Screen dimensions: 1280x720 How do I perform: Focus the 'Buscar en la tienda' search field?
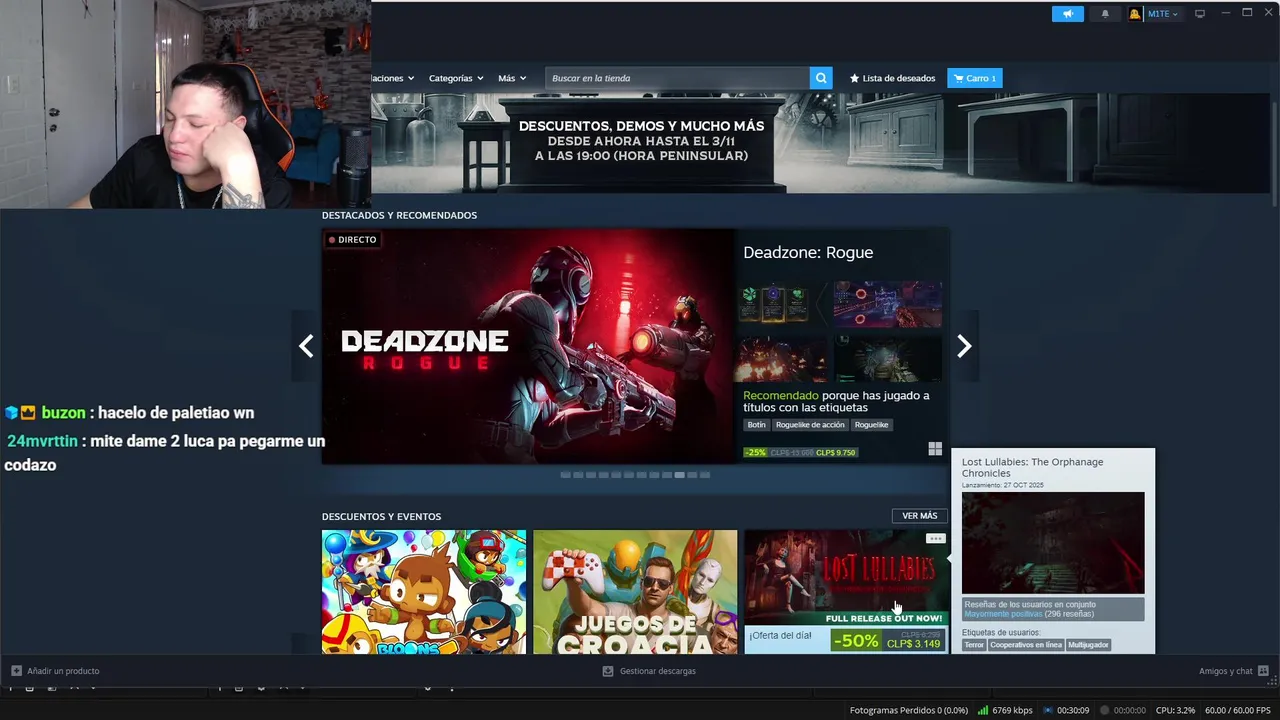point(678,78)
